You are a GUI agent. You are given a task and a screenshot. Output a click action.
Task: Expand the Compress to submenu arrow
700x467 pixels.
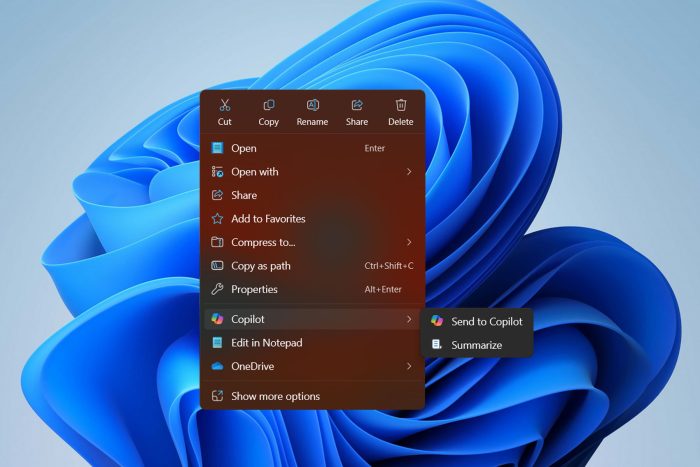(x=409, y=242)
